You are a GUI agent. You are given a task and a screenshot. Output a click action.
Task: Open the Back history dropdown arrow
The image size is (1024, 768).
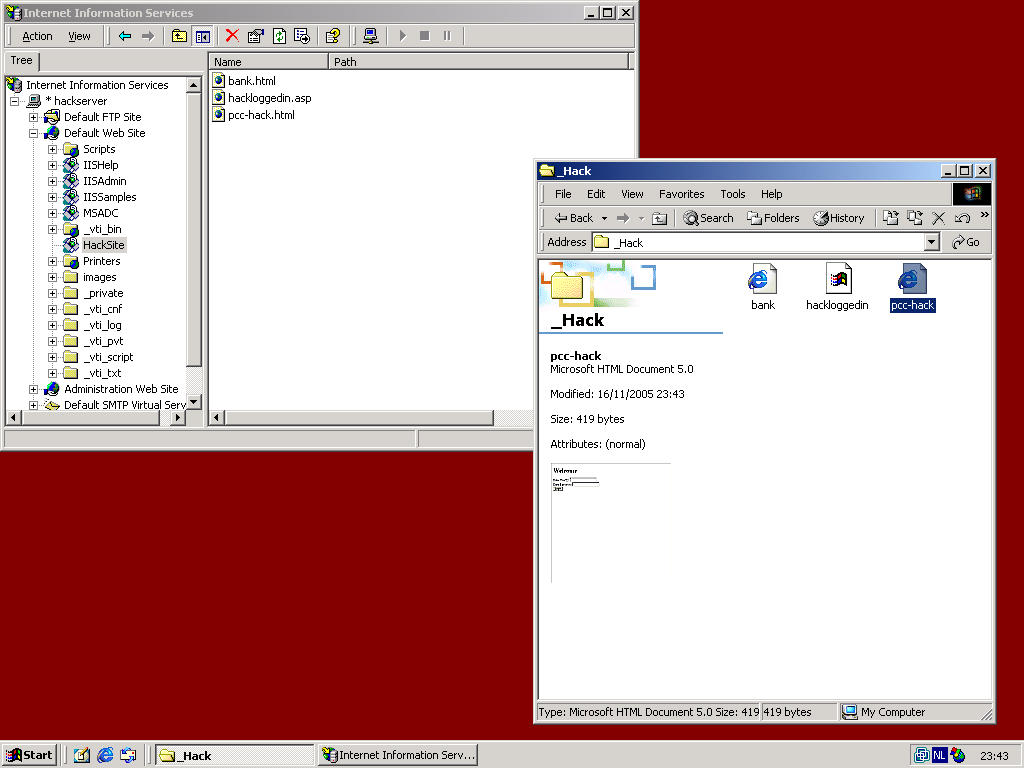tap(604, 218)
